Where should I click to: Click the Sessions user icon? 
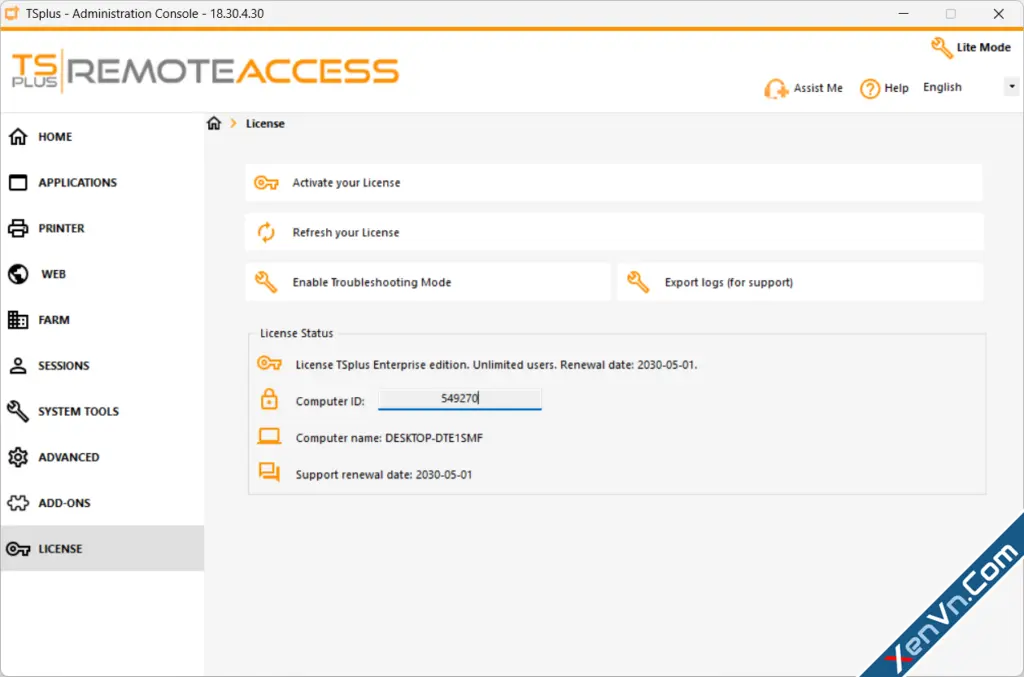pyautogui.click(x=18, y=366)
